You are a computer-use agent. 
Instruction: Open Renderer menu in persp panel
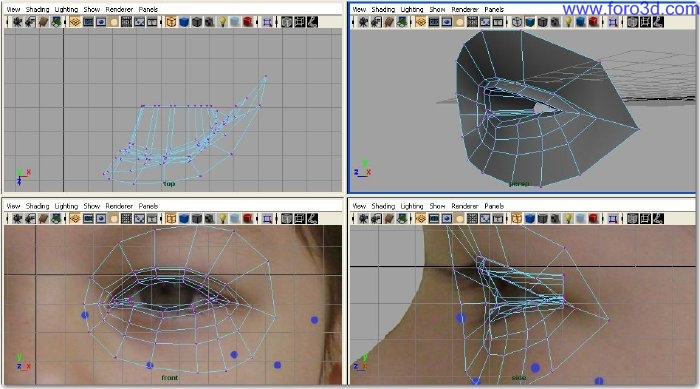point(465,9)
